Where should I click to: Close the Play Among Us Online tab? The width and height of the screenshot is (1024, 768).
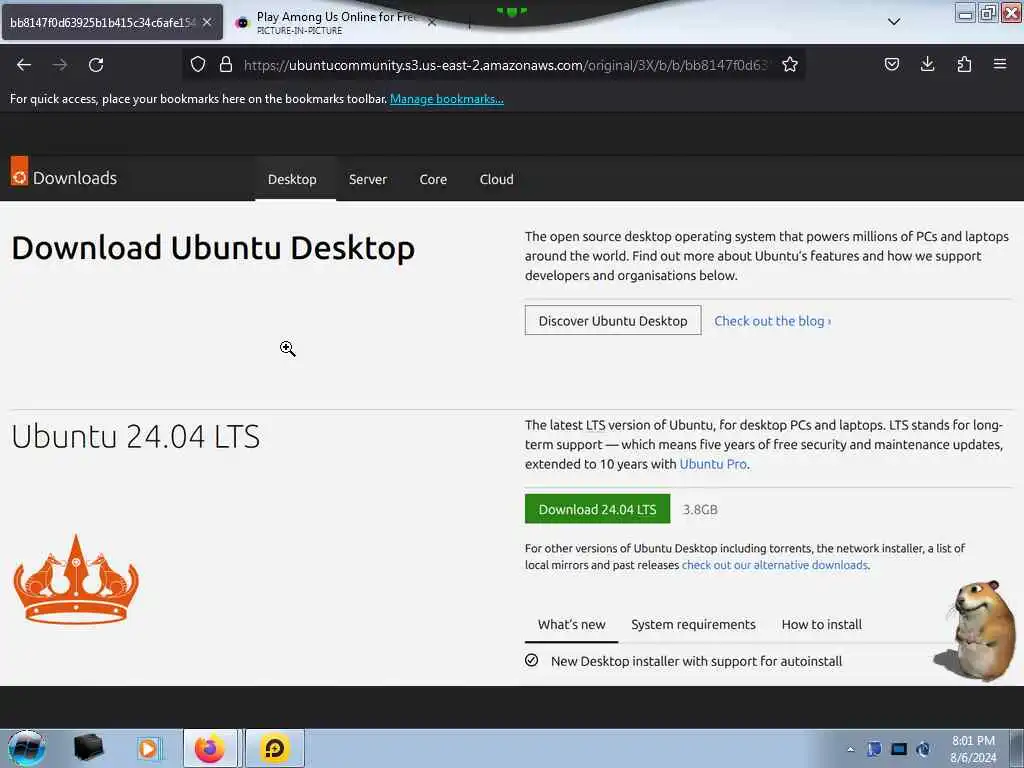(x=432, y=22)
